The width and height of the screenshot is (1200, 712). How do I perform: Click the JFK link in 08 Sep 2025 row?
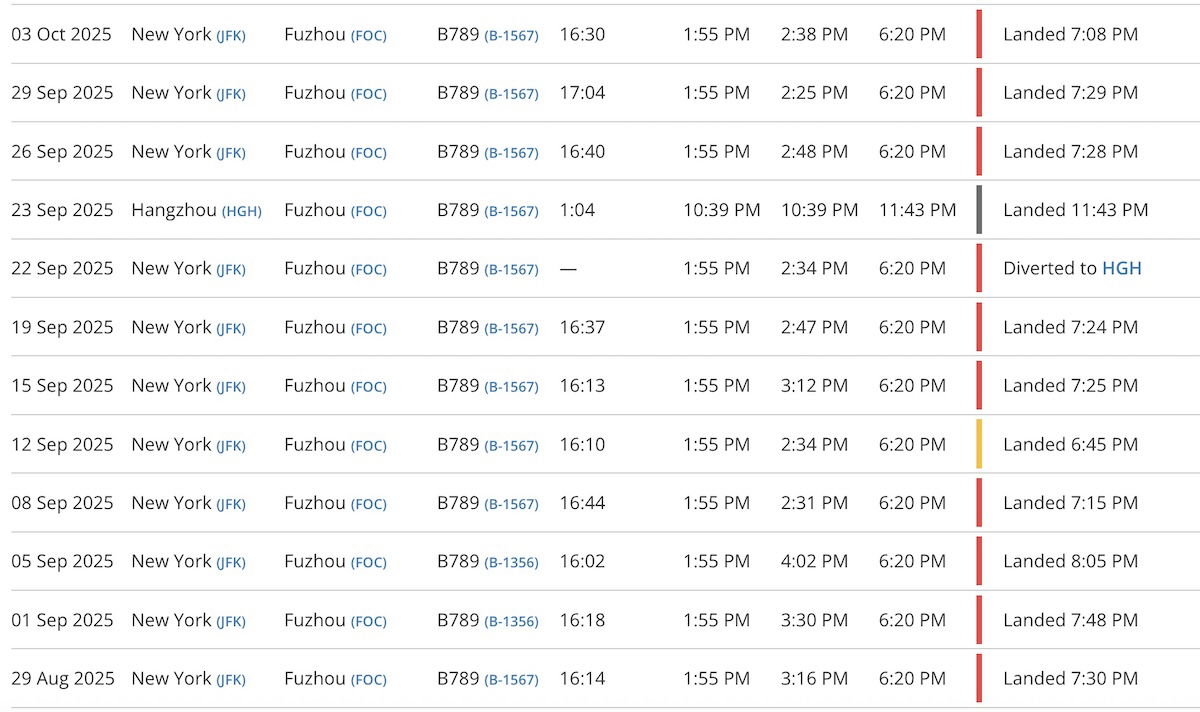coord(230,505)
